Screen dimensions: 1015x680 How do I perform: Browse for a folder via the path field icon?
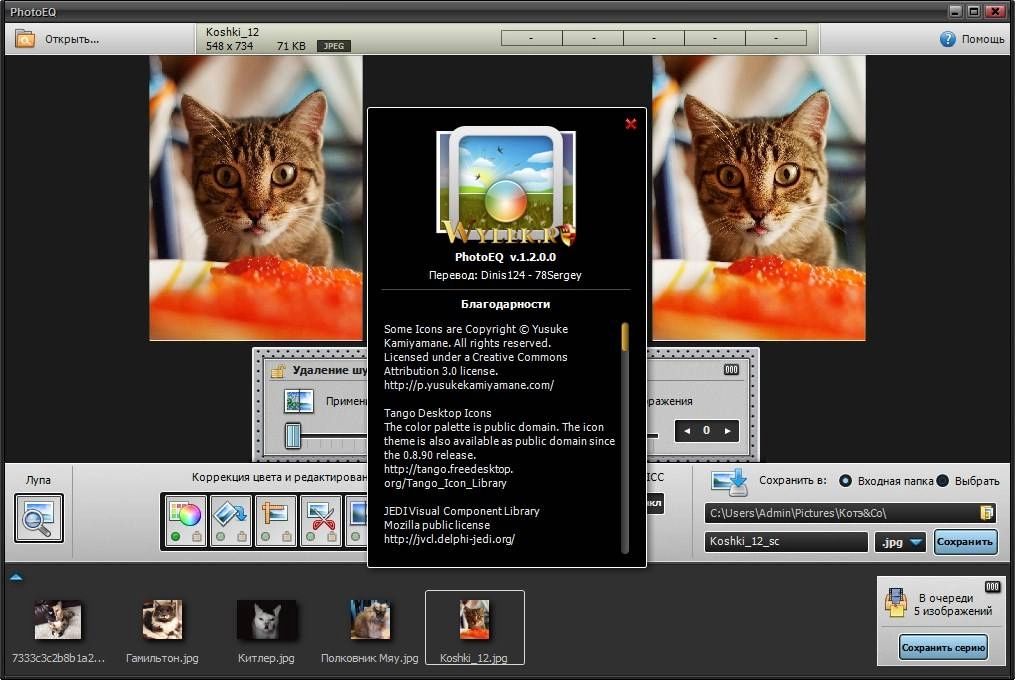[987, 513]
